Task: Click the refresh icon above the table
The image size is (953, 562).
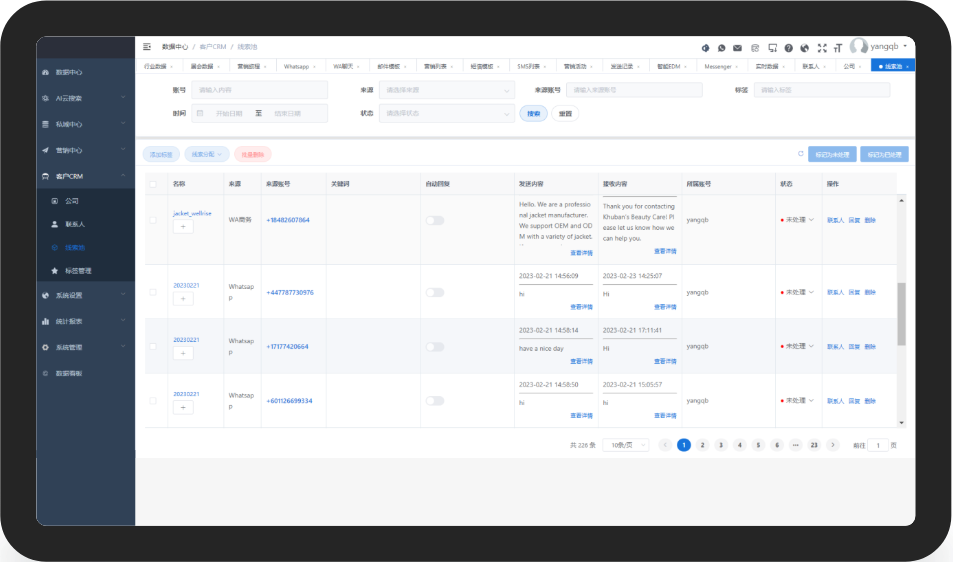Action: (x=800, y=154)
